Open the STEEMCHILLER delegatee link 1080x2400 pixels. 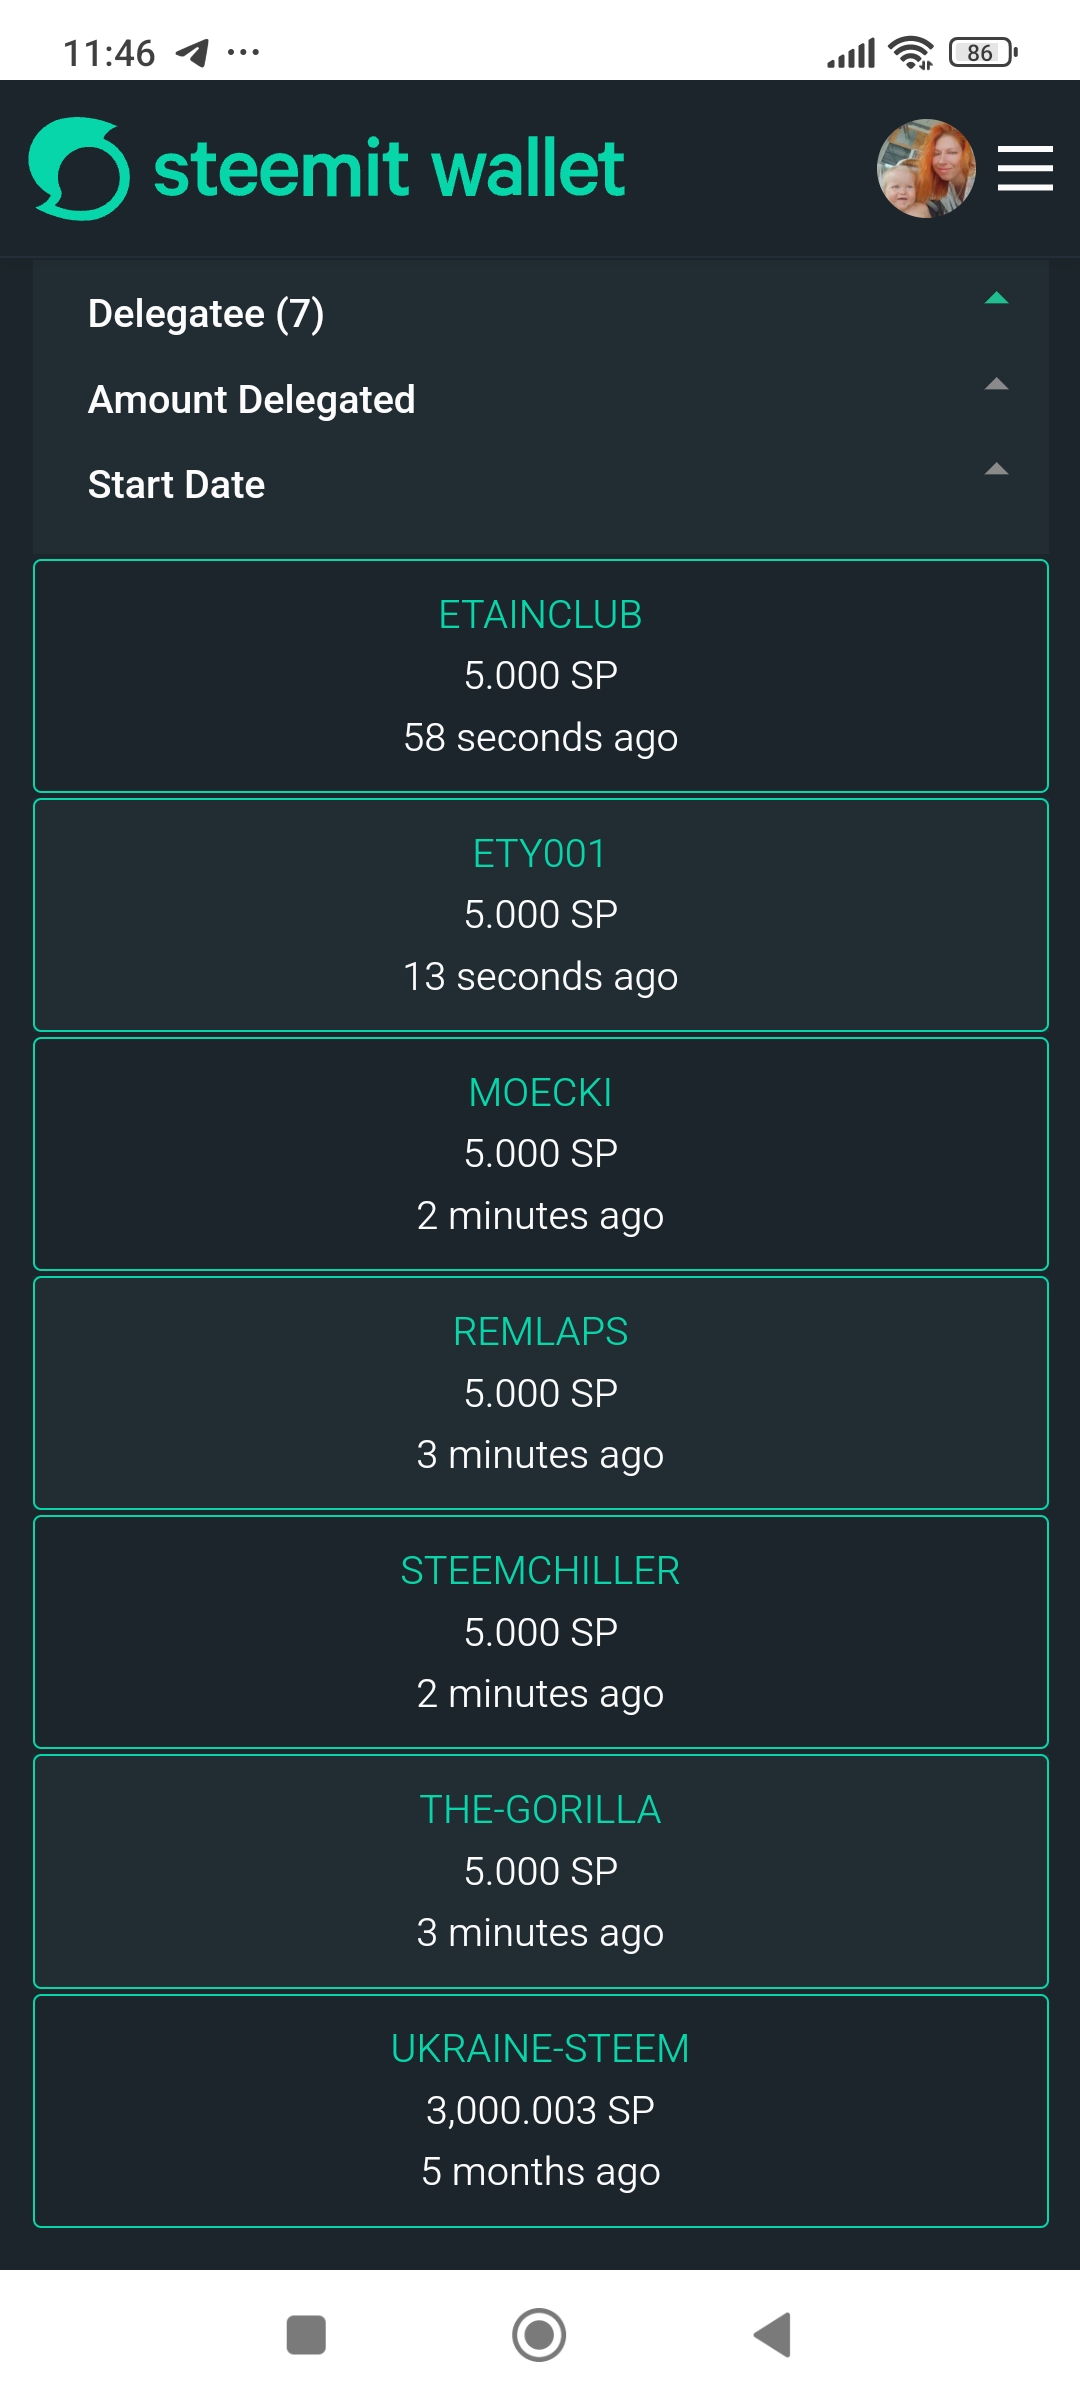[541, 1571]
